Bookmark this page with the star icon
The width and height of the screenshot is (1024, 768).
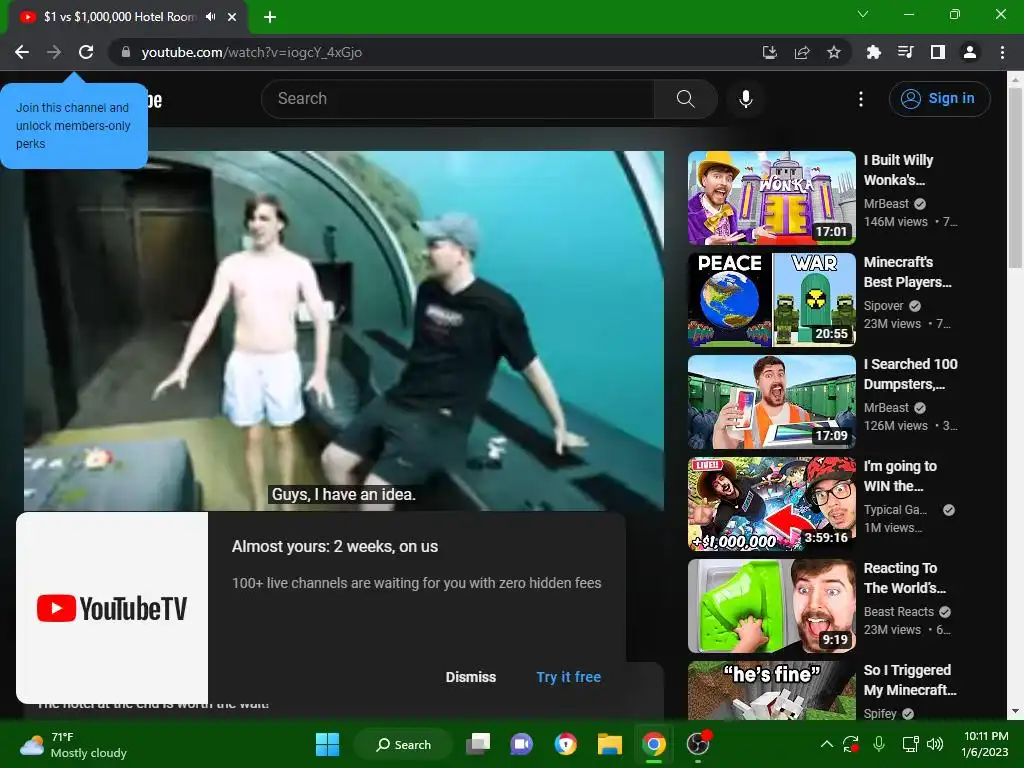[x=834, y=52]
